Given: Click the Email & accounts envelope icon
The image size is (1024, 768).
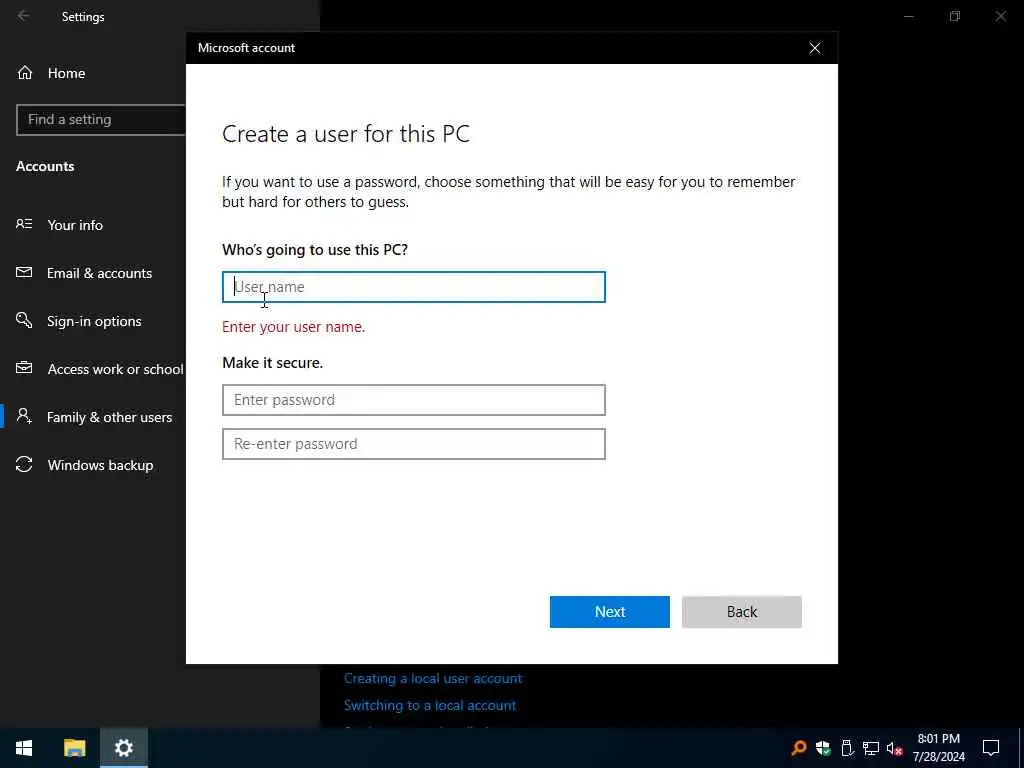Looking at the screenshot, I should click(24, 272).
